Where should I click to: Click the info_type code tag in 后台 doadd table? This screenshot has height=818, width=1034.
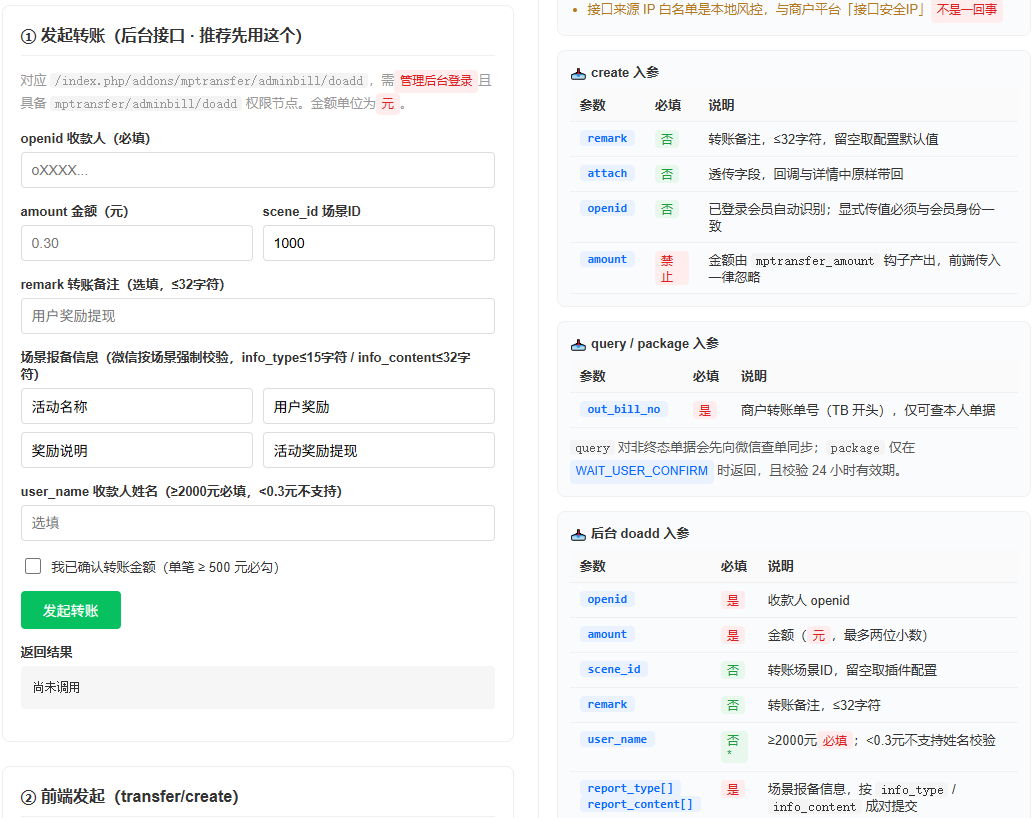pyautogui.click(x=912, y=790)
